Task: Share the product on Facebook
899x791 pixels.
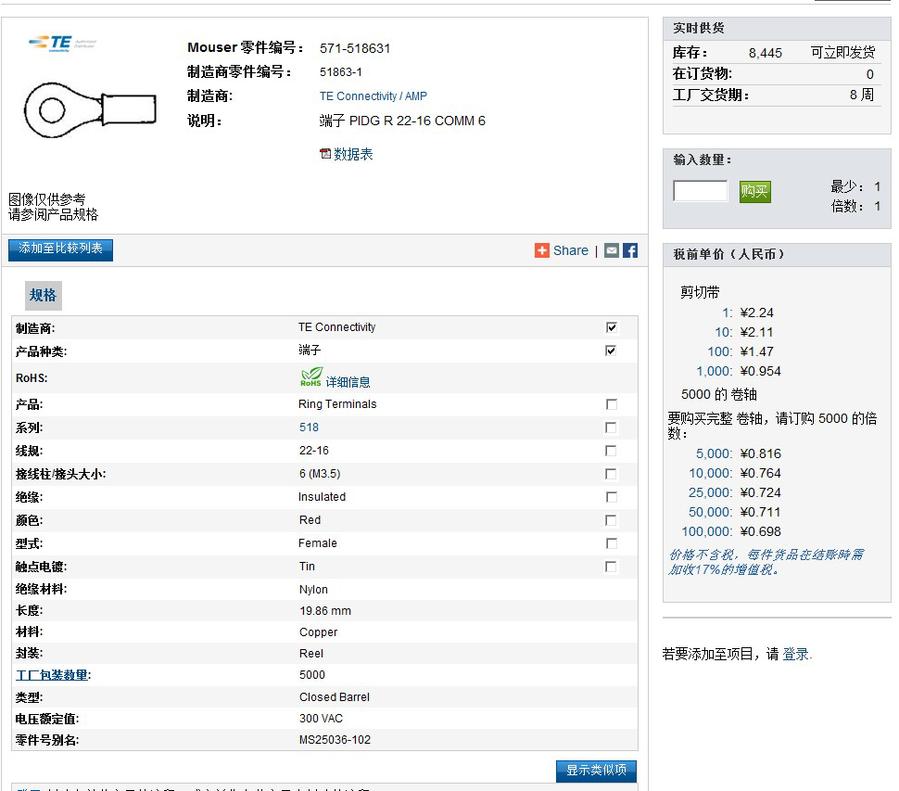Action: 630,251
